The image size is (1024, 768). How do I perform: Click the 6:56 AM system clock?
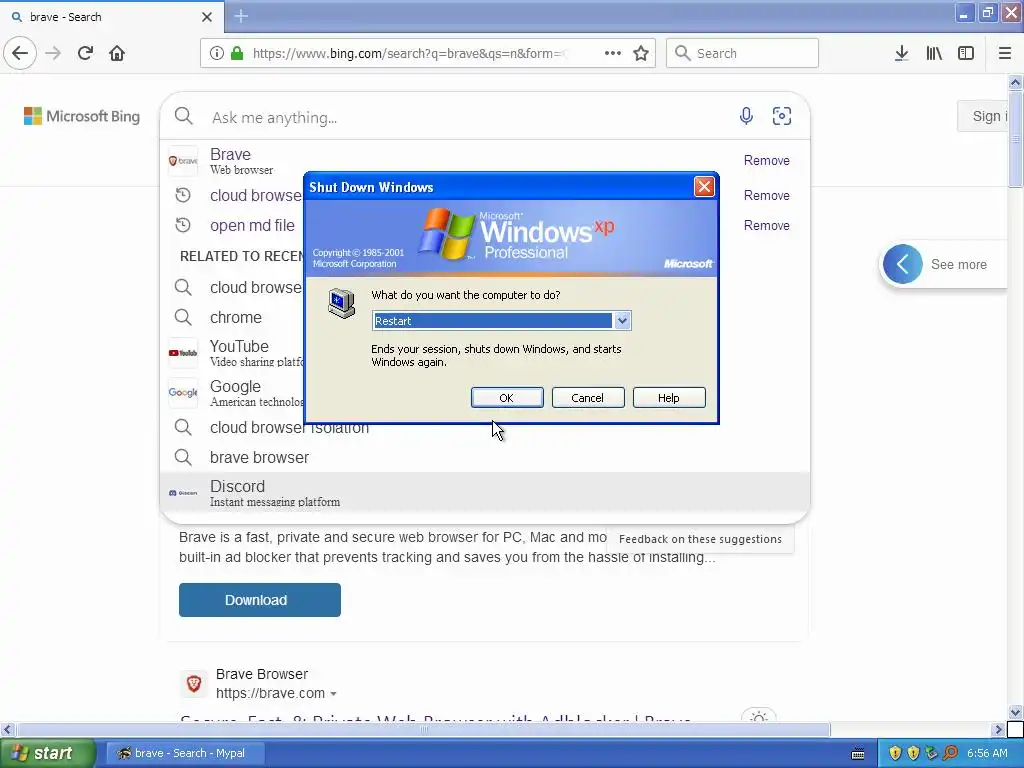987,753
